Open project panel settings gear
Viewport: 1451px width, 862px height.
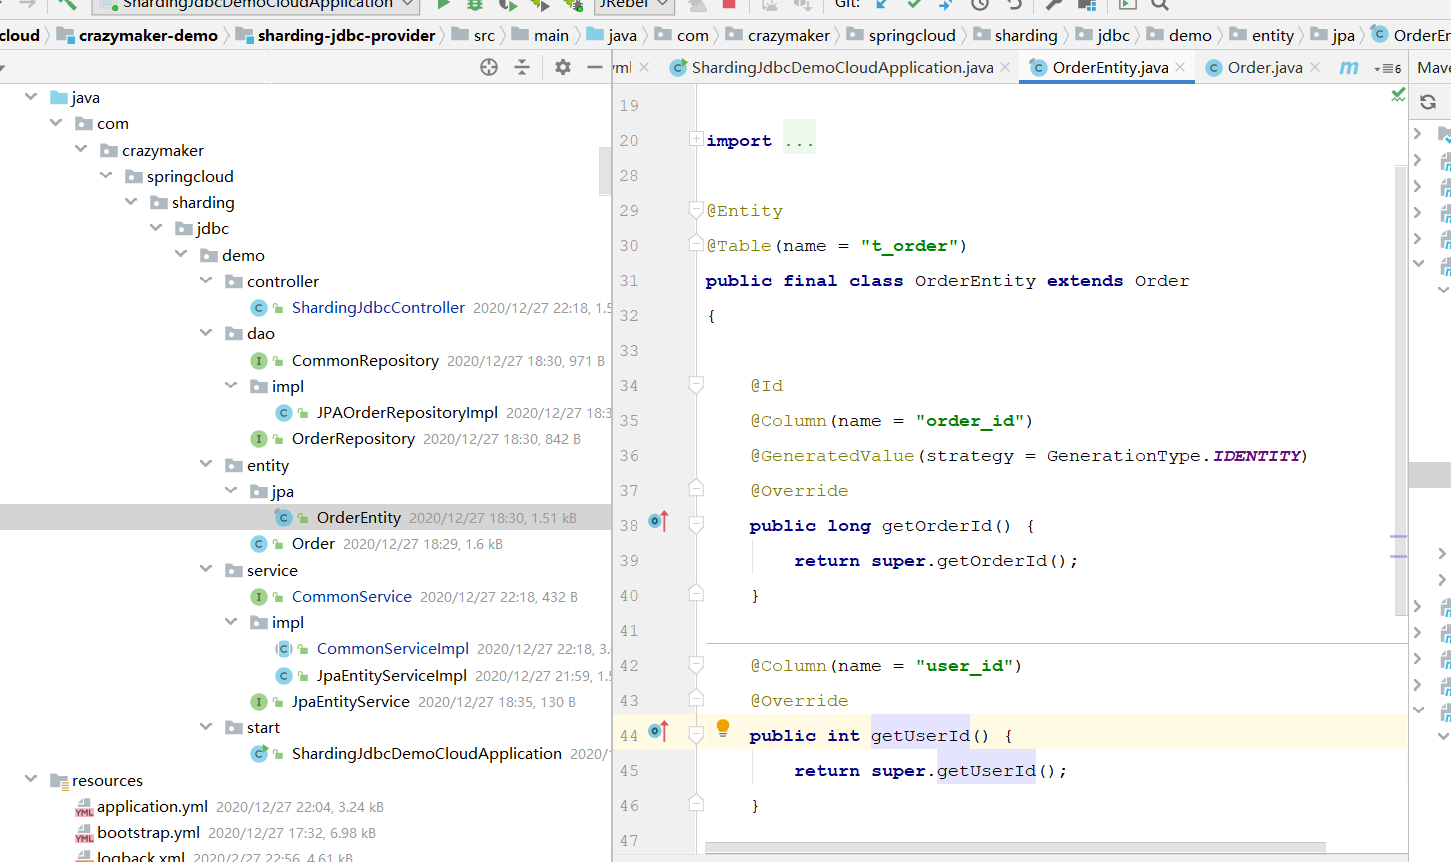563,67
